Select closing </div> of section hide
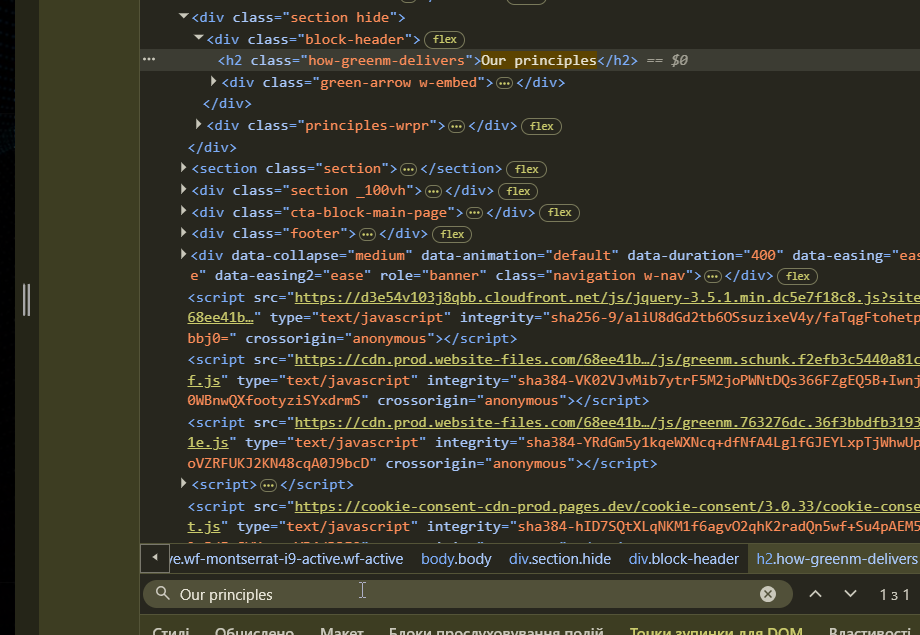 click(212, 147)
